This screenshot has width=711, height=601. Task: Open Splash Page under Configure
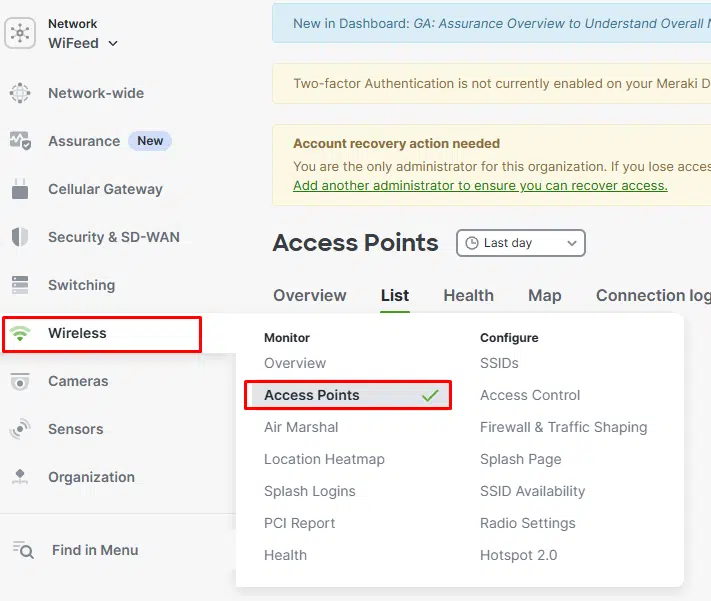pyautogui.click(x=521, y=459)
